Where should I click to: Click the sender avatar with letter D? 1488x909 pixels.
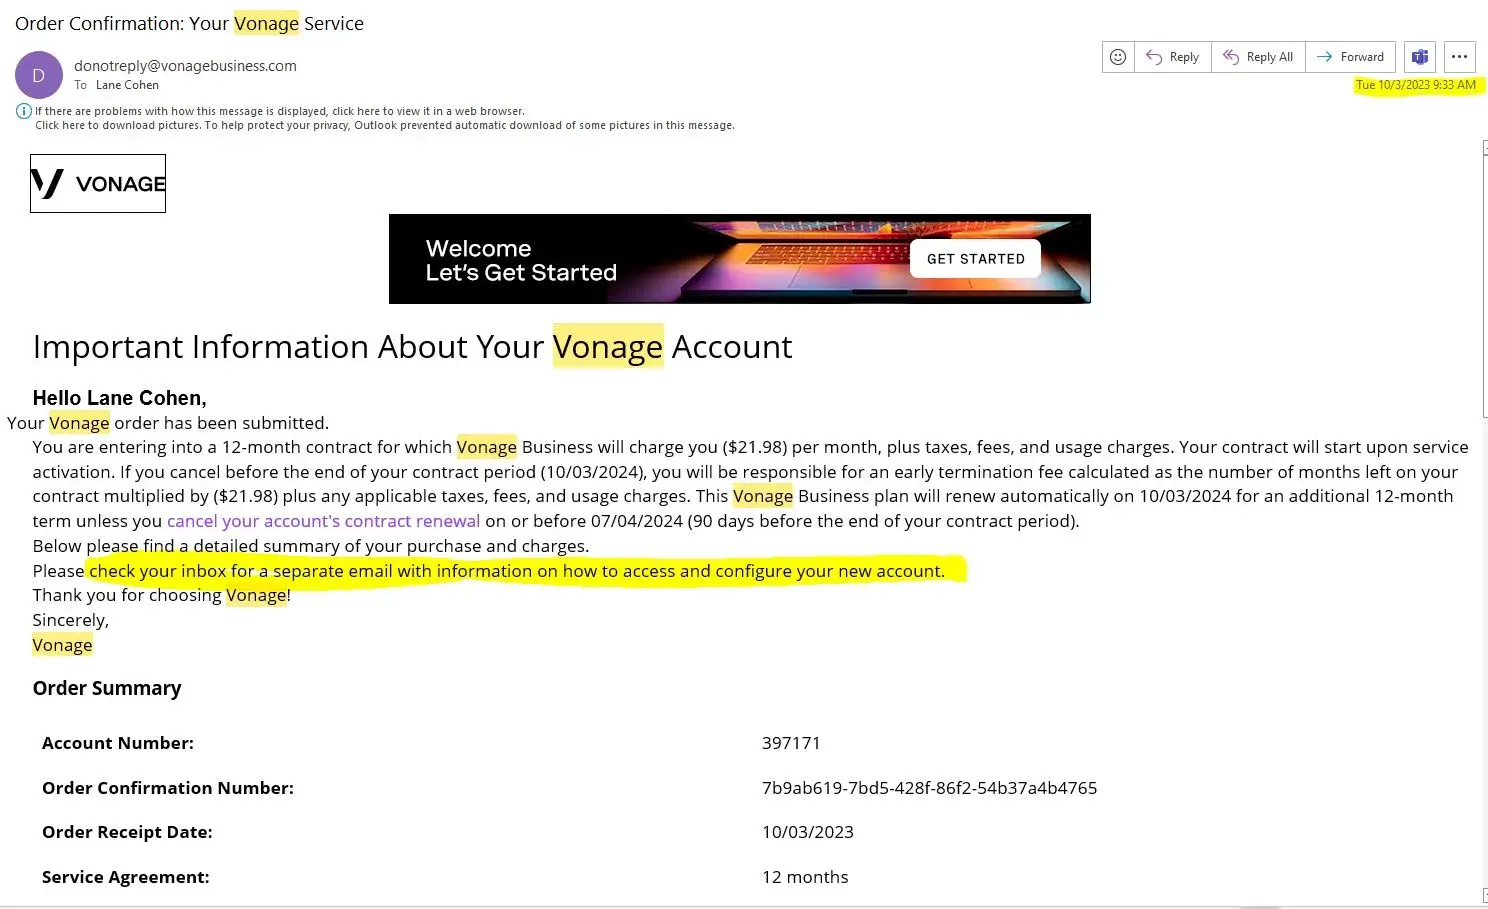click(39, 75)
